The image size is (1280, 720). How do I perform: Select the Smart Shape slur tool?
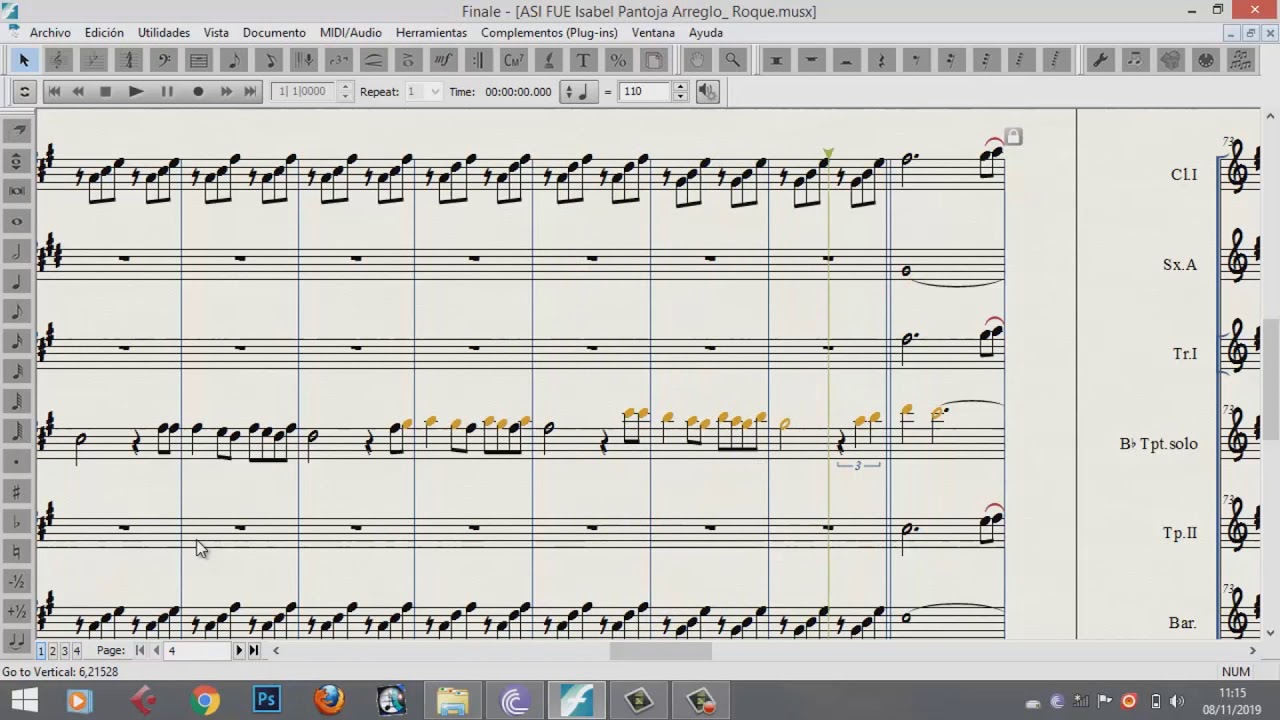pyautogui.click(x=374, y=61)
